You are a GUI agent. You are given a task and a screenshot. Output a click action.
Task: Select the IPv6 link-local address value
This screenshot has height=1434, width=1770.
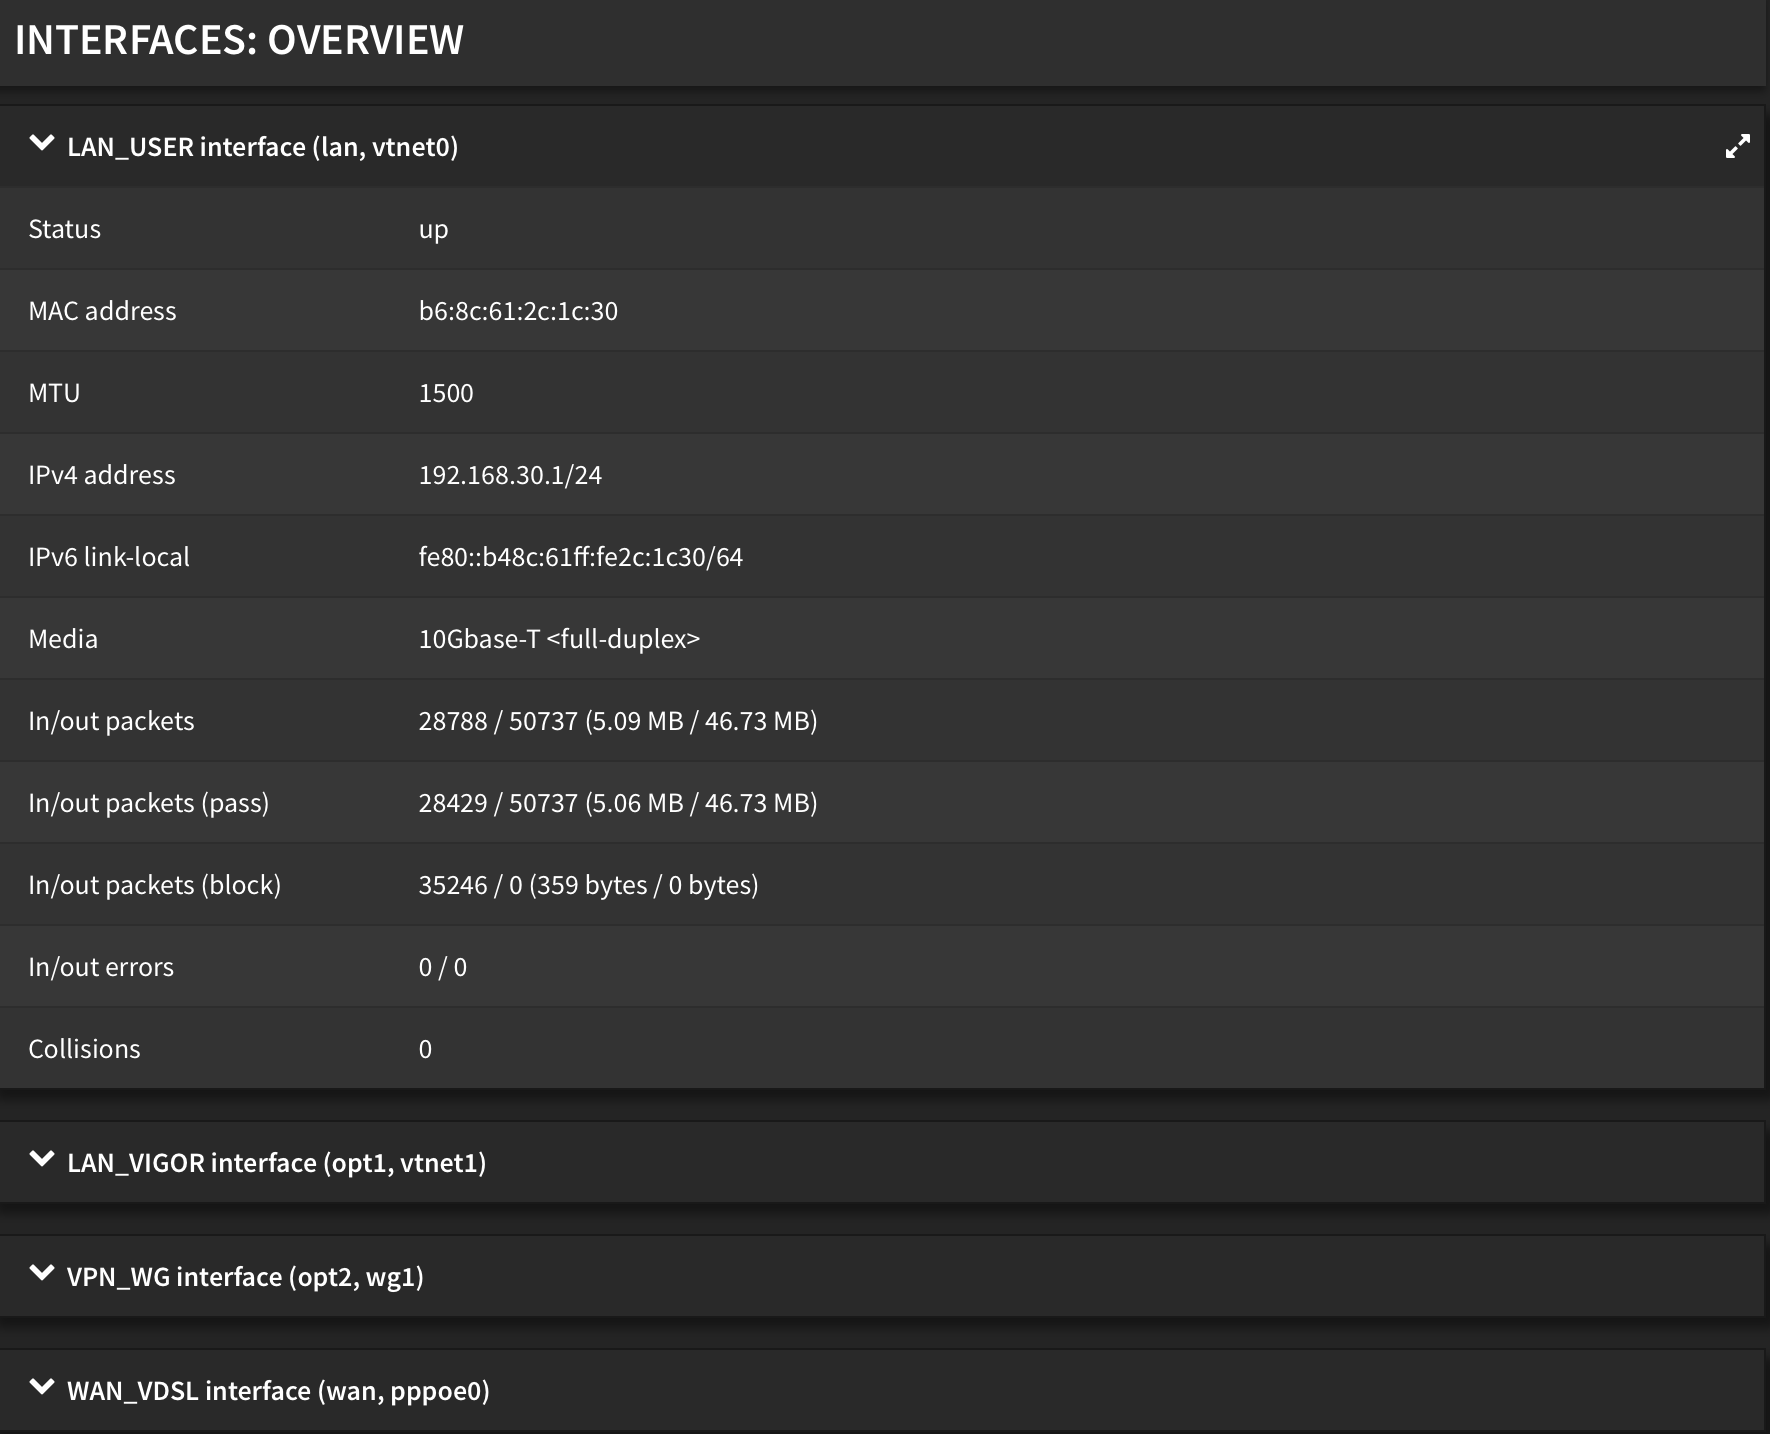582,556
